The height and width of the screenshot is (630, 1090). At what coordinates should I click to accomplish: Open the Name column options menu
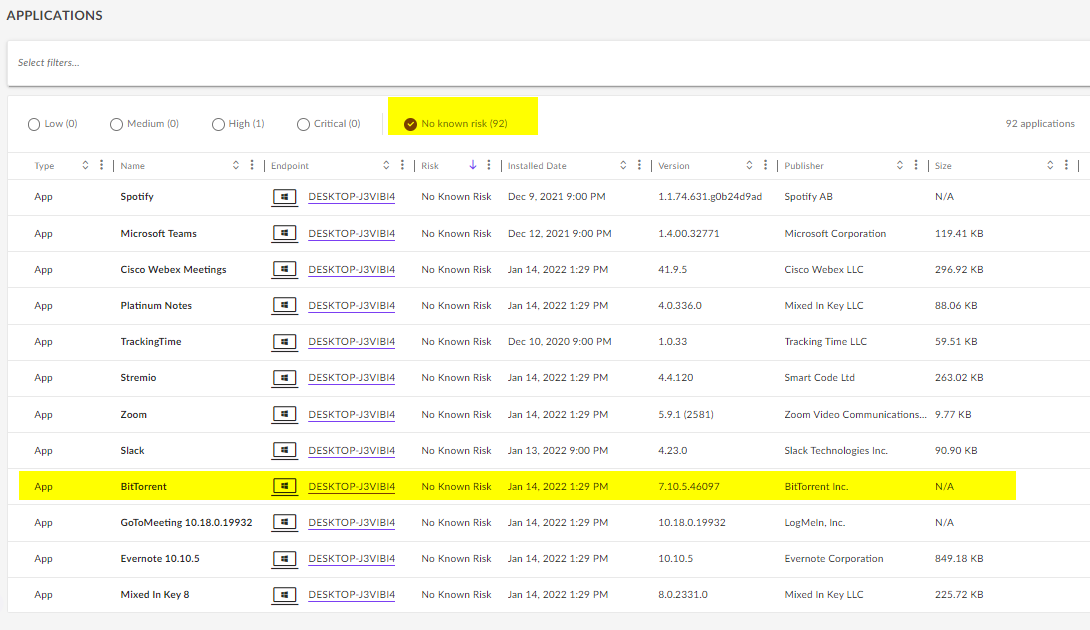[x=252, y=165]
